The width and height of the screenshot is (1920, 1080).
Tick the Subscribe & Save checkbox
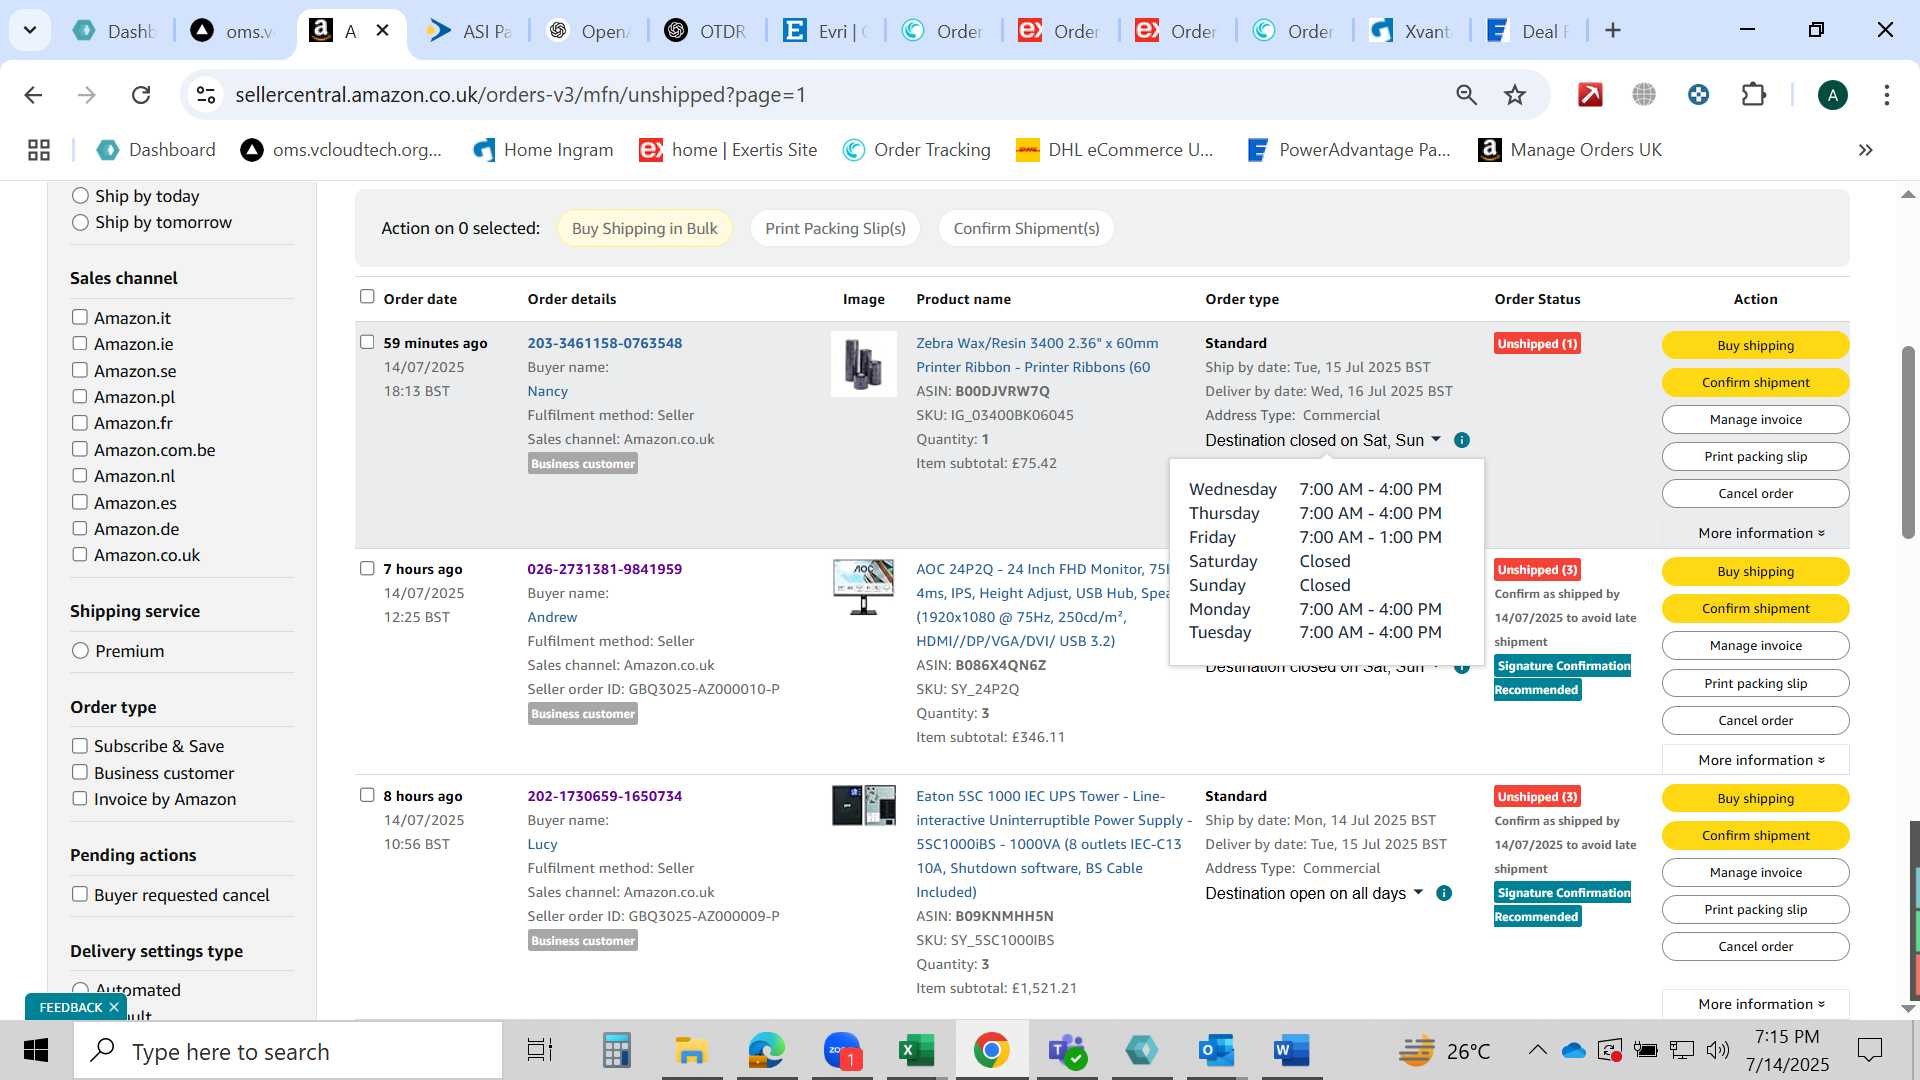[x=80, y=746]
